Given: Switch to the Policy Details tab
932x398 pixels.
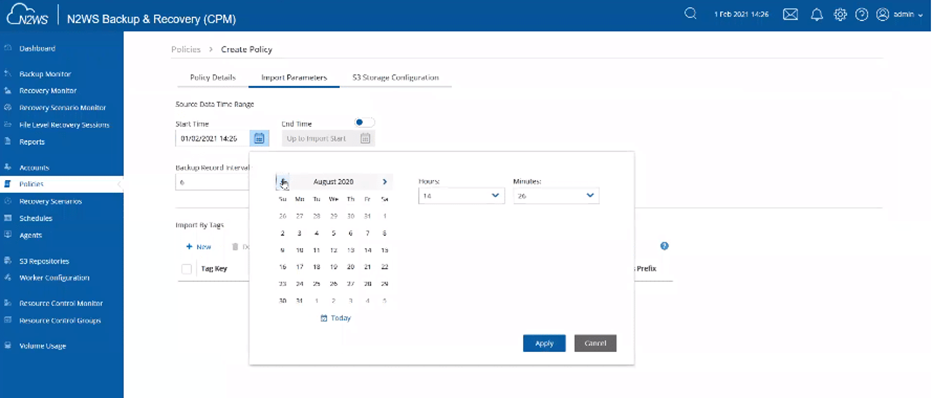Looking at the screenshot, I should click(213, 78).
